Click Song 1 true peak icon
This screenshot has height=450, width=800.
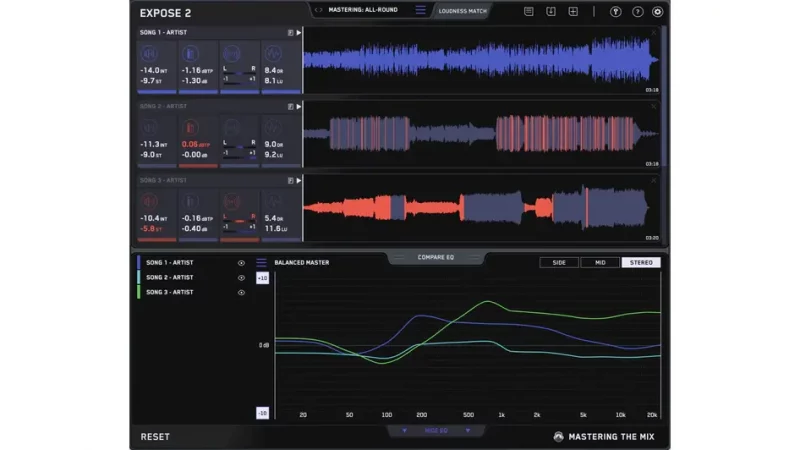[190, 54]
